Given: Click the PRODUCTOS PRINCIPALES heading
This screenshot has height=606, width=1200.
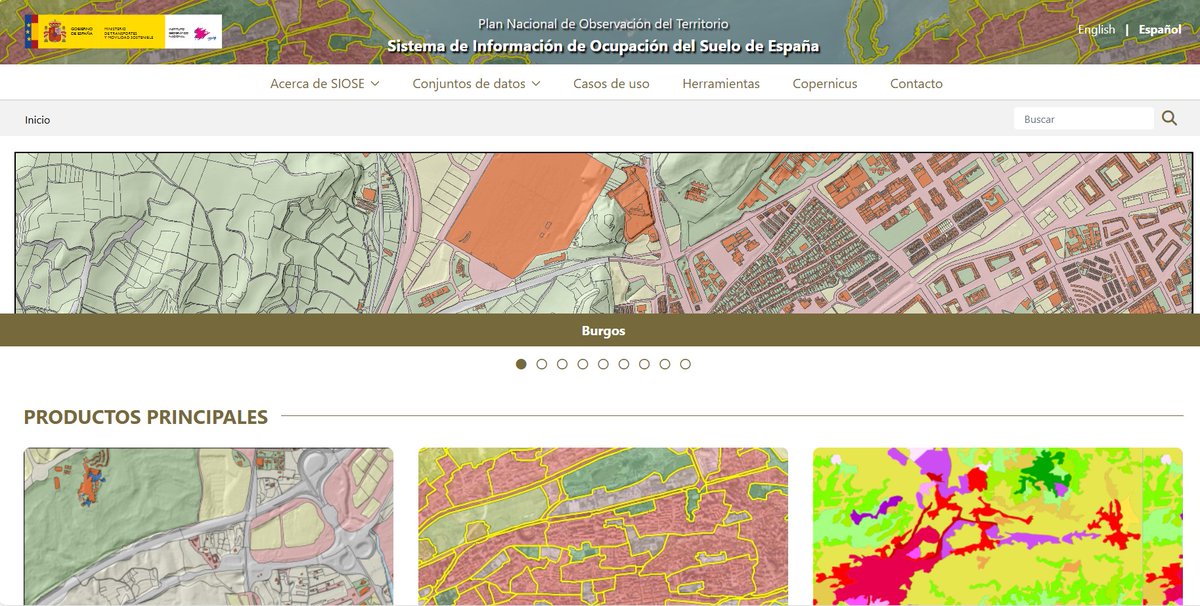Looking at the screenshot, I should (x=146, y=417).
